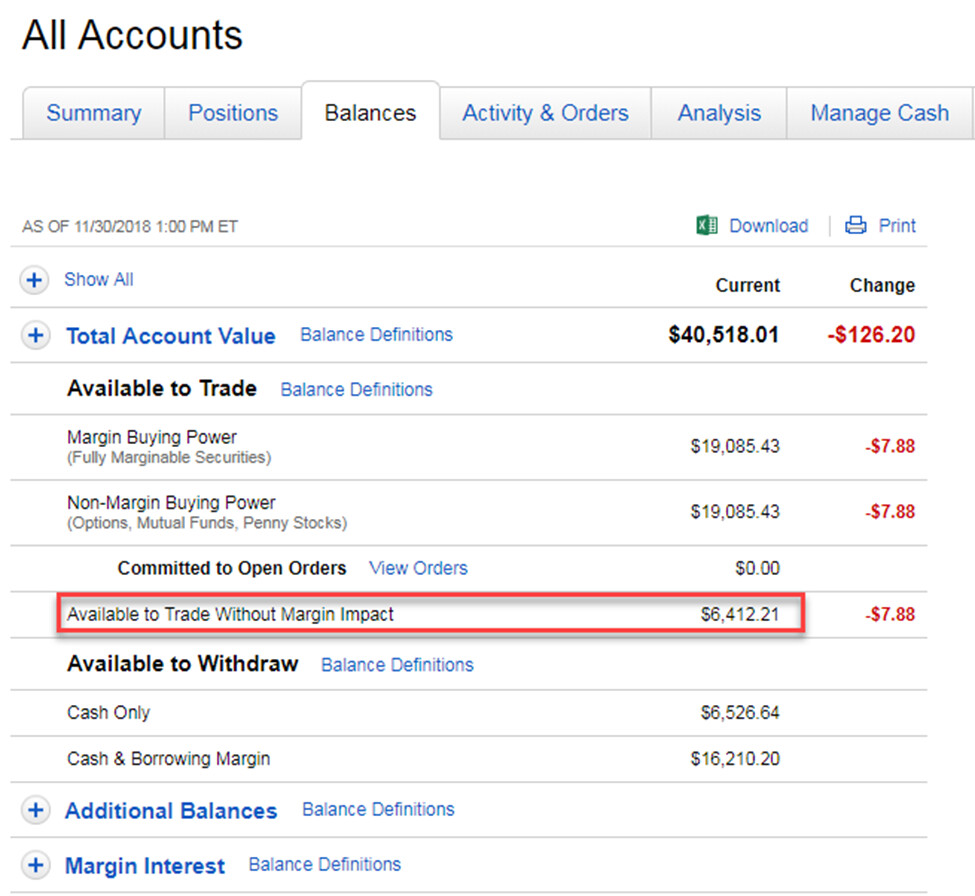975x896 pixels.
Task: Switch to the Summary tab
Action: pyautogui.click(x=93, y=113)
